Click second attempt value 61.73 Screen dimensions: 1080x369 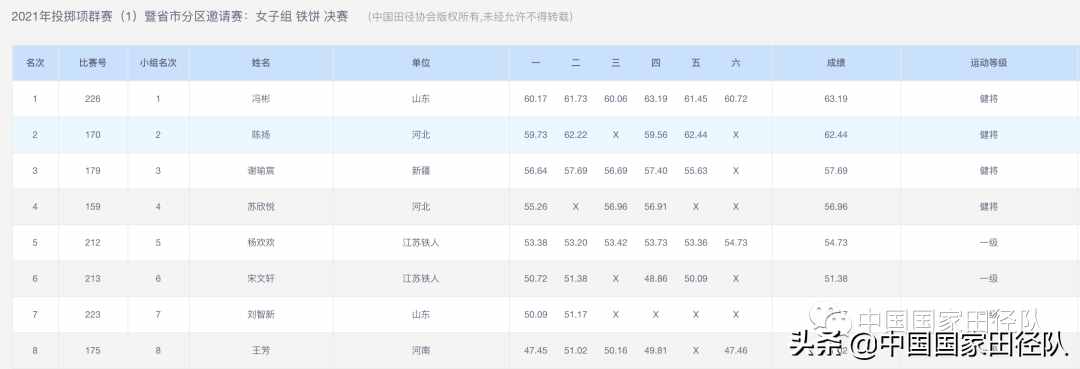tap(576, 99)
